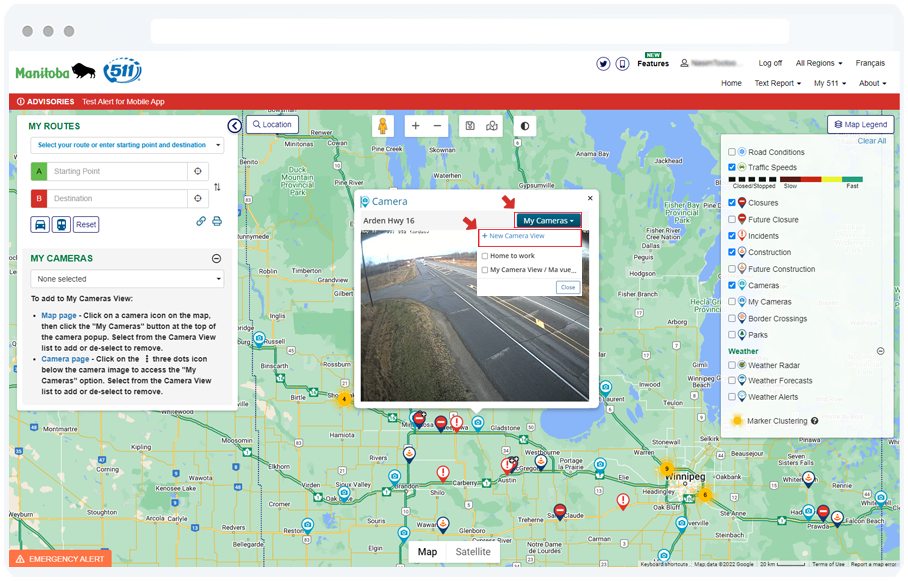The width and height of the screenshot is (908, 581).
Task: Expand About menu
Action: pos(873,83)
